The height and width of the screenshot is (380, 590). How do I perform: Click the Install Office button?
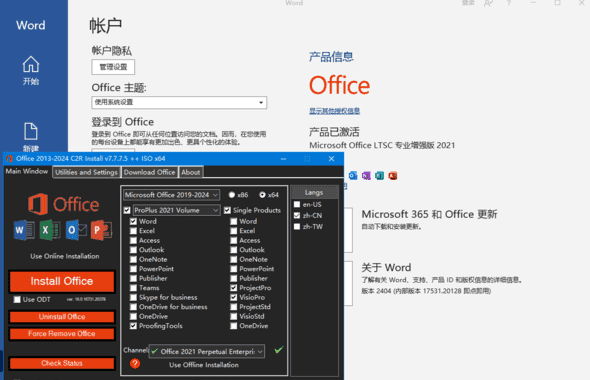[62, 281]
